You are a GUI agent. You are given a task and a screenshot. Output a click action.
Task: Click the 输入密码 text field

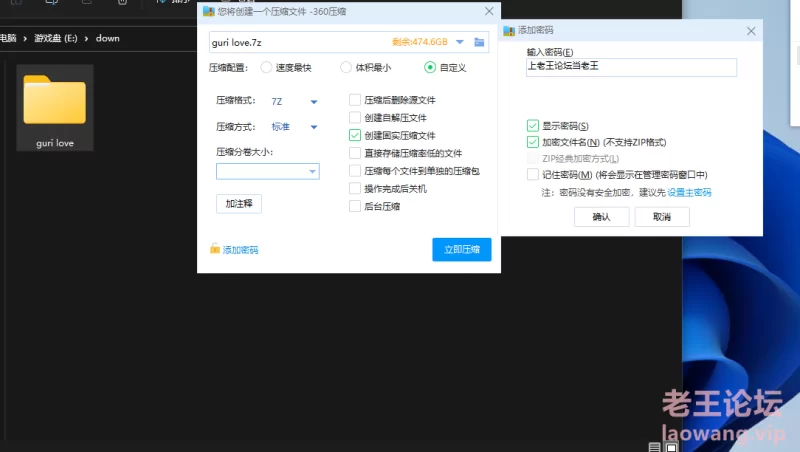pos(631,68)
